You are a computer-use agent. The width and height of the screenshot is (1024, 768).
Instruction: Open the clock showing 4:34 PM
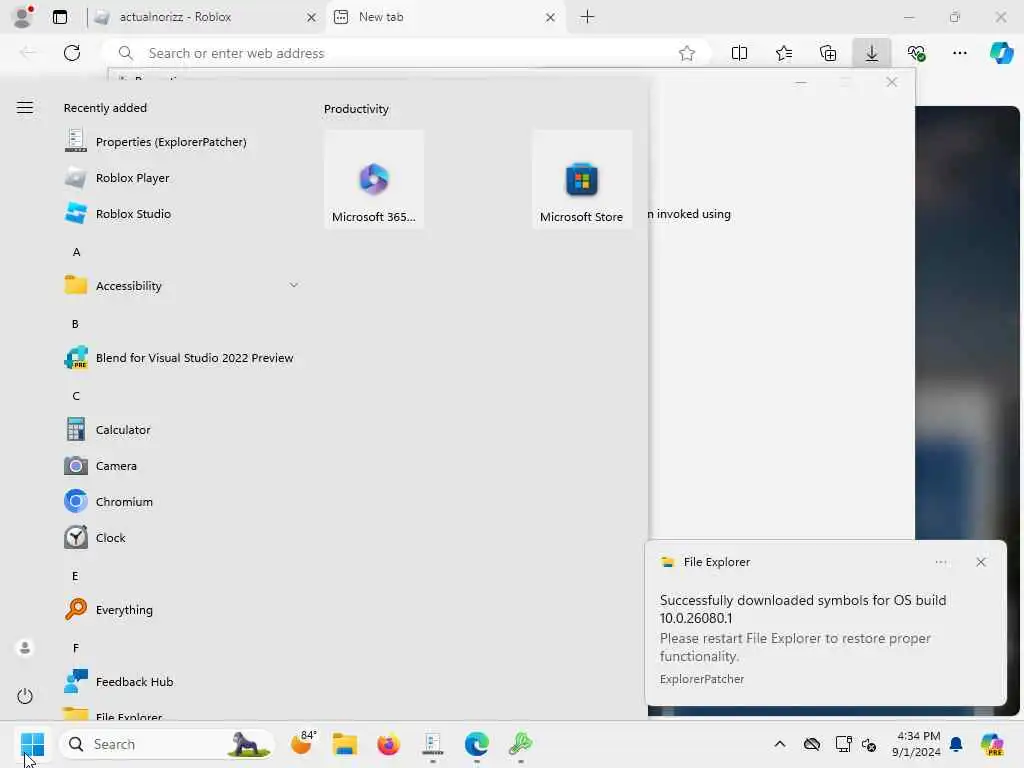point(917,744)
